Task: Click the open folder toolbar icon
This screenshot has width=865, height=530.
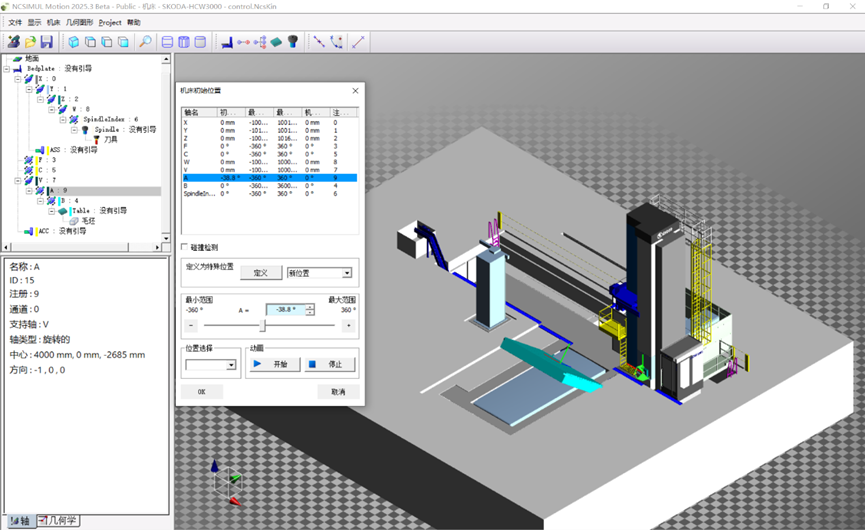Action: [x=30, y=42]
